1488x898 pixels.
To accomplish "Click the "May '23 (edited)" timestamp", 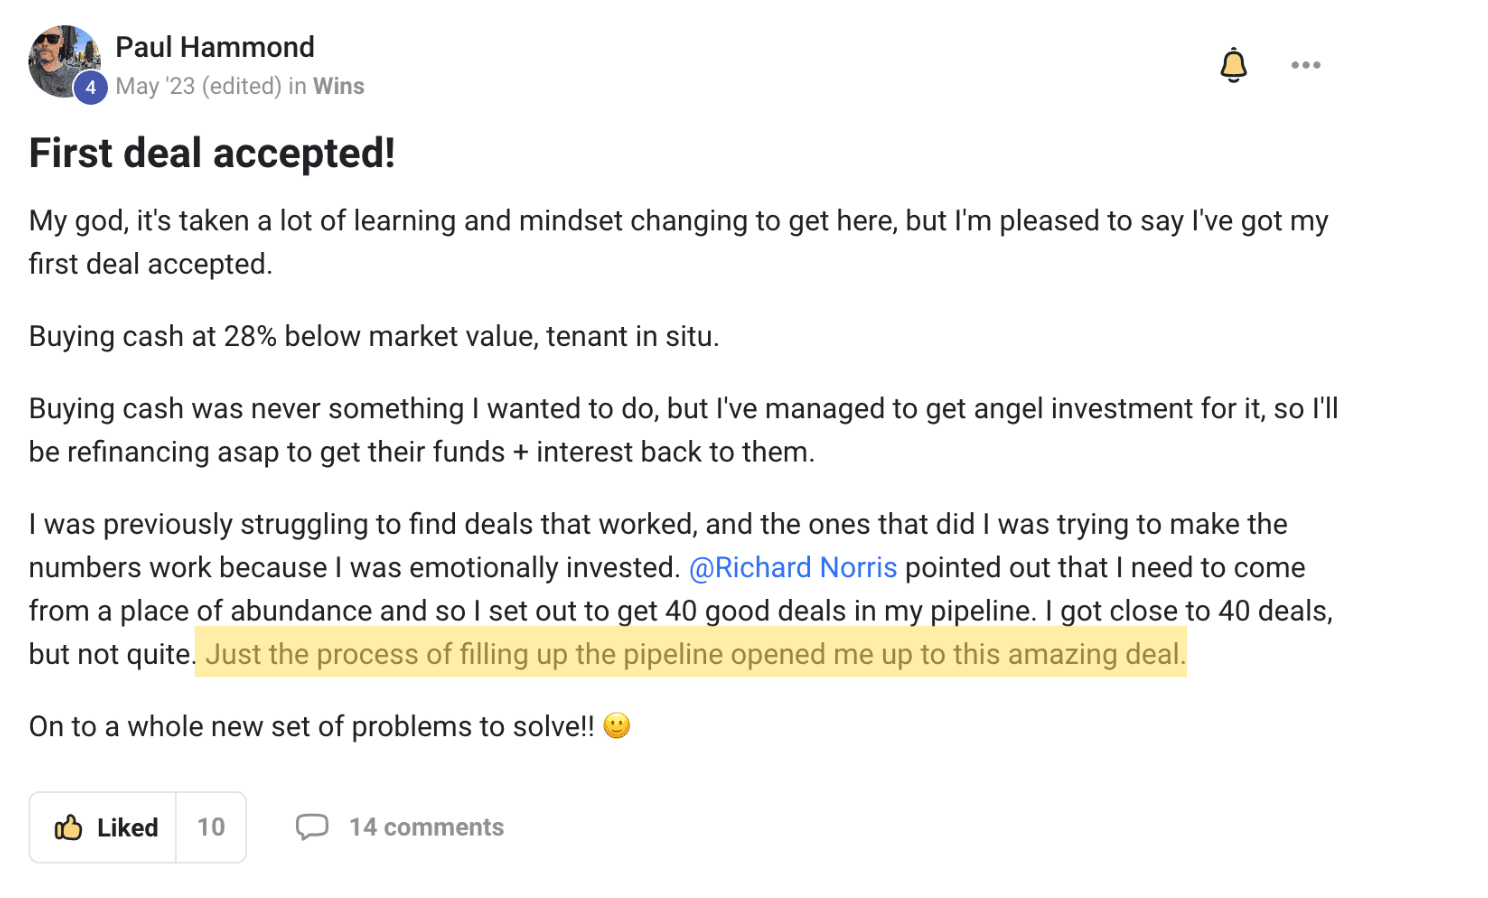I will 199,86.
